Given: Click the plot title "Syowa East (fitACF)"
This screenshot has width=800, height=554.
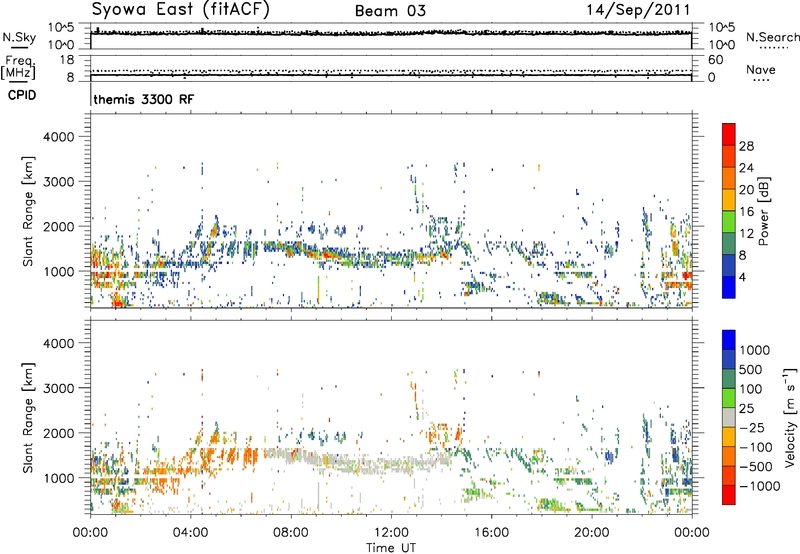Looking at the screenshot, I should [181, 9].
